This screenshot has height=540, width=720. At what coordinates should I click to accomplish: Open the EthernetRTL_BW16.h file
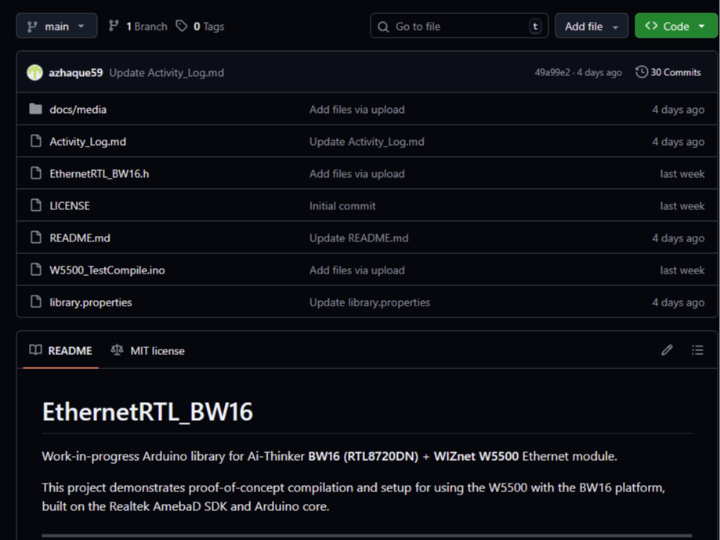click(99, 174)
